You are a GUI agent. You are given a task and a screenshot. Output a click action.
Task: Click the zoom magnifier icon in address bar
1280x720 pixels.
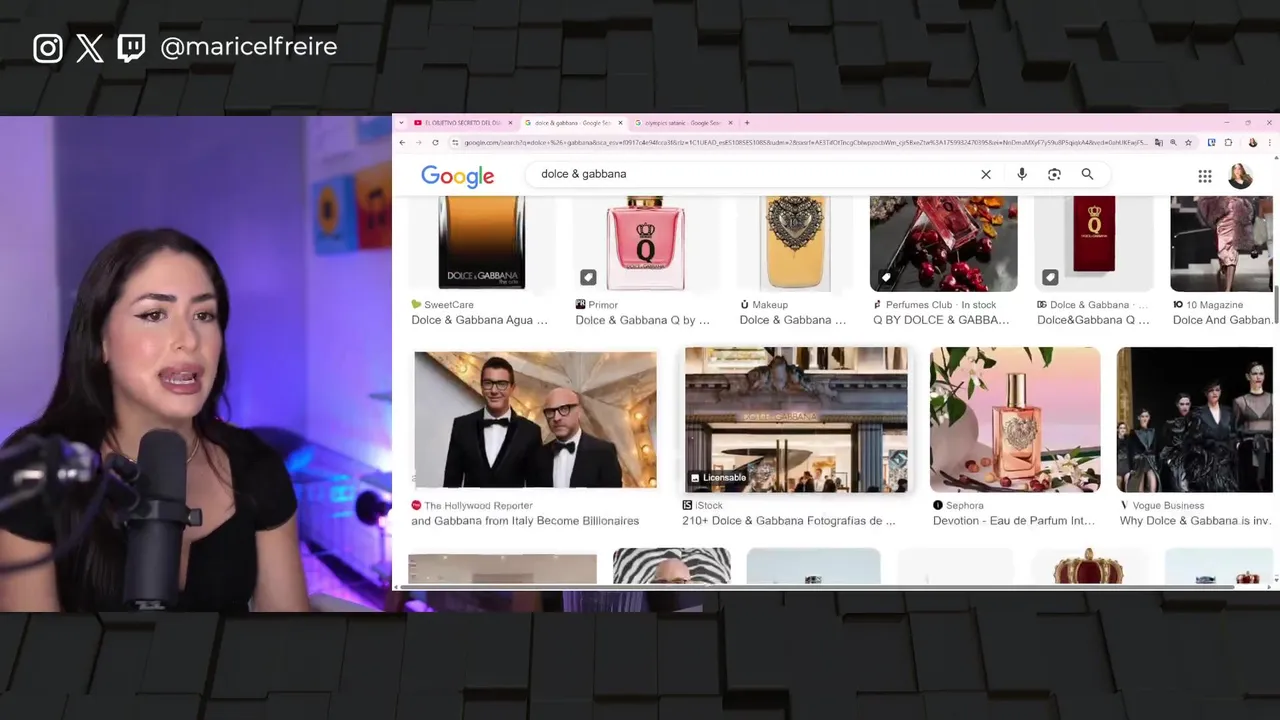(x=1173, y=143)
